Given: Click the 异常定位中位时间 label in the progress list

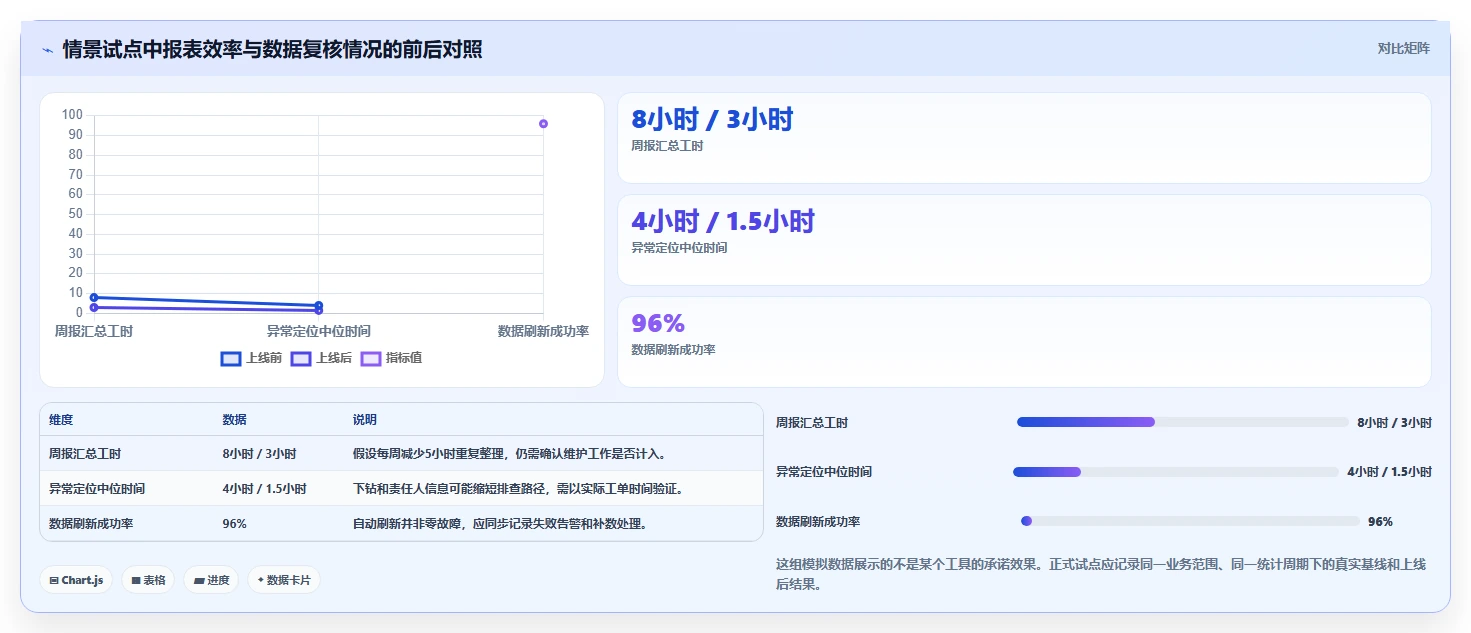Looking at the screenshot, I should 824,472.
